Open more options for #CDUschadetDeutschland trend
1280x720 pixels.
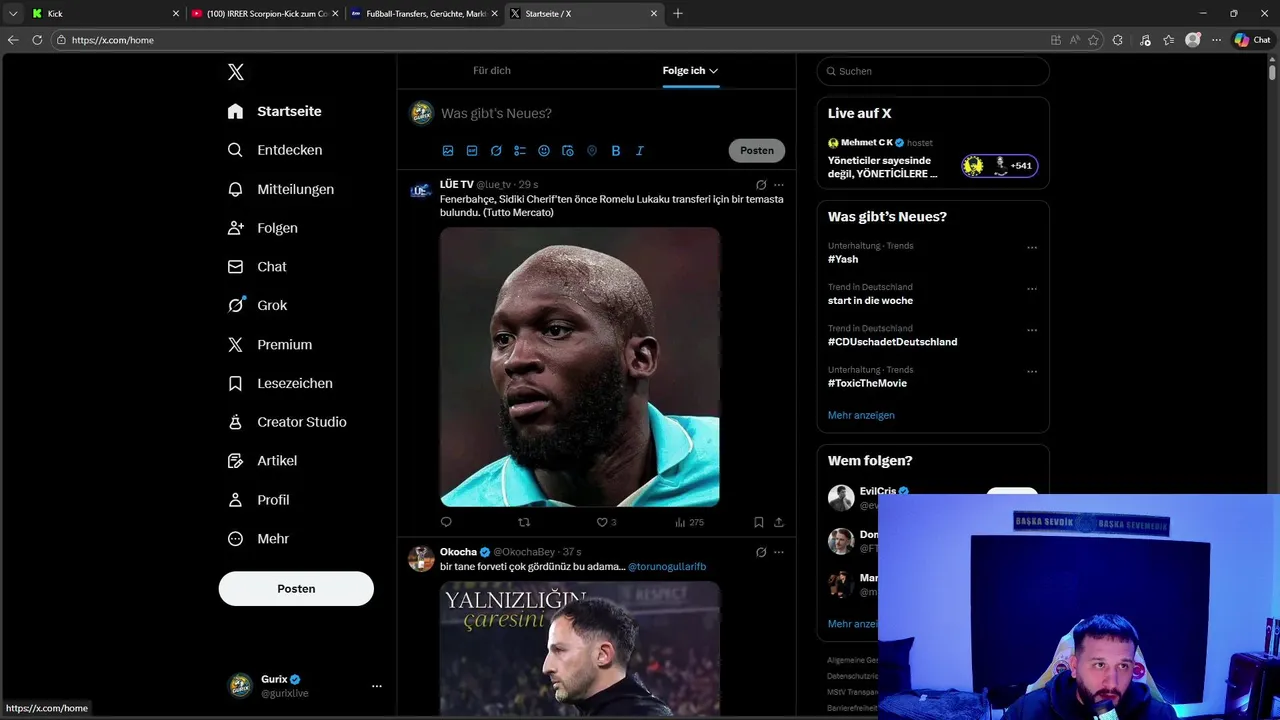[x=1032, y=330]
